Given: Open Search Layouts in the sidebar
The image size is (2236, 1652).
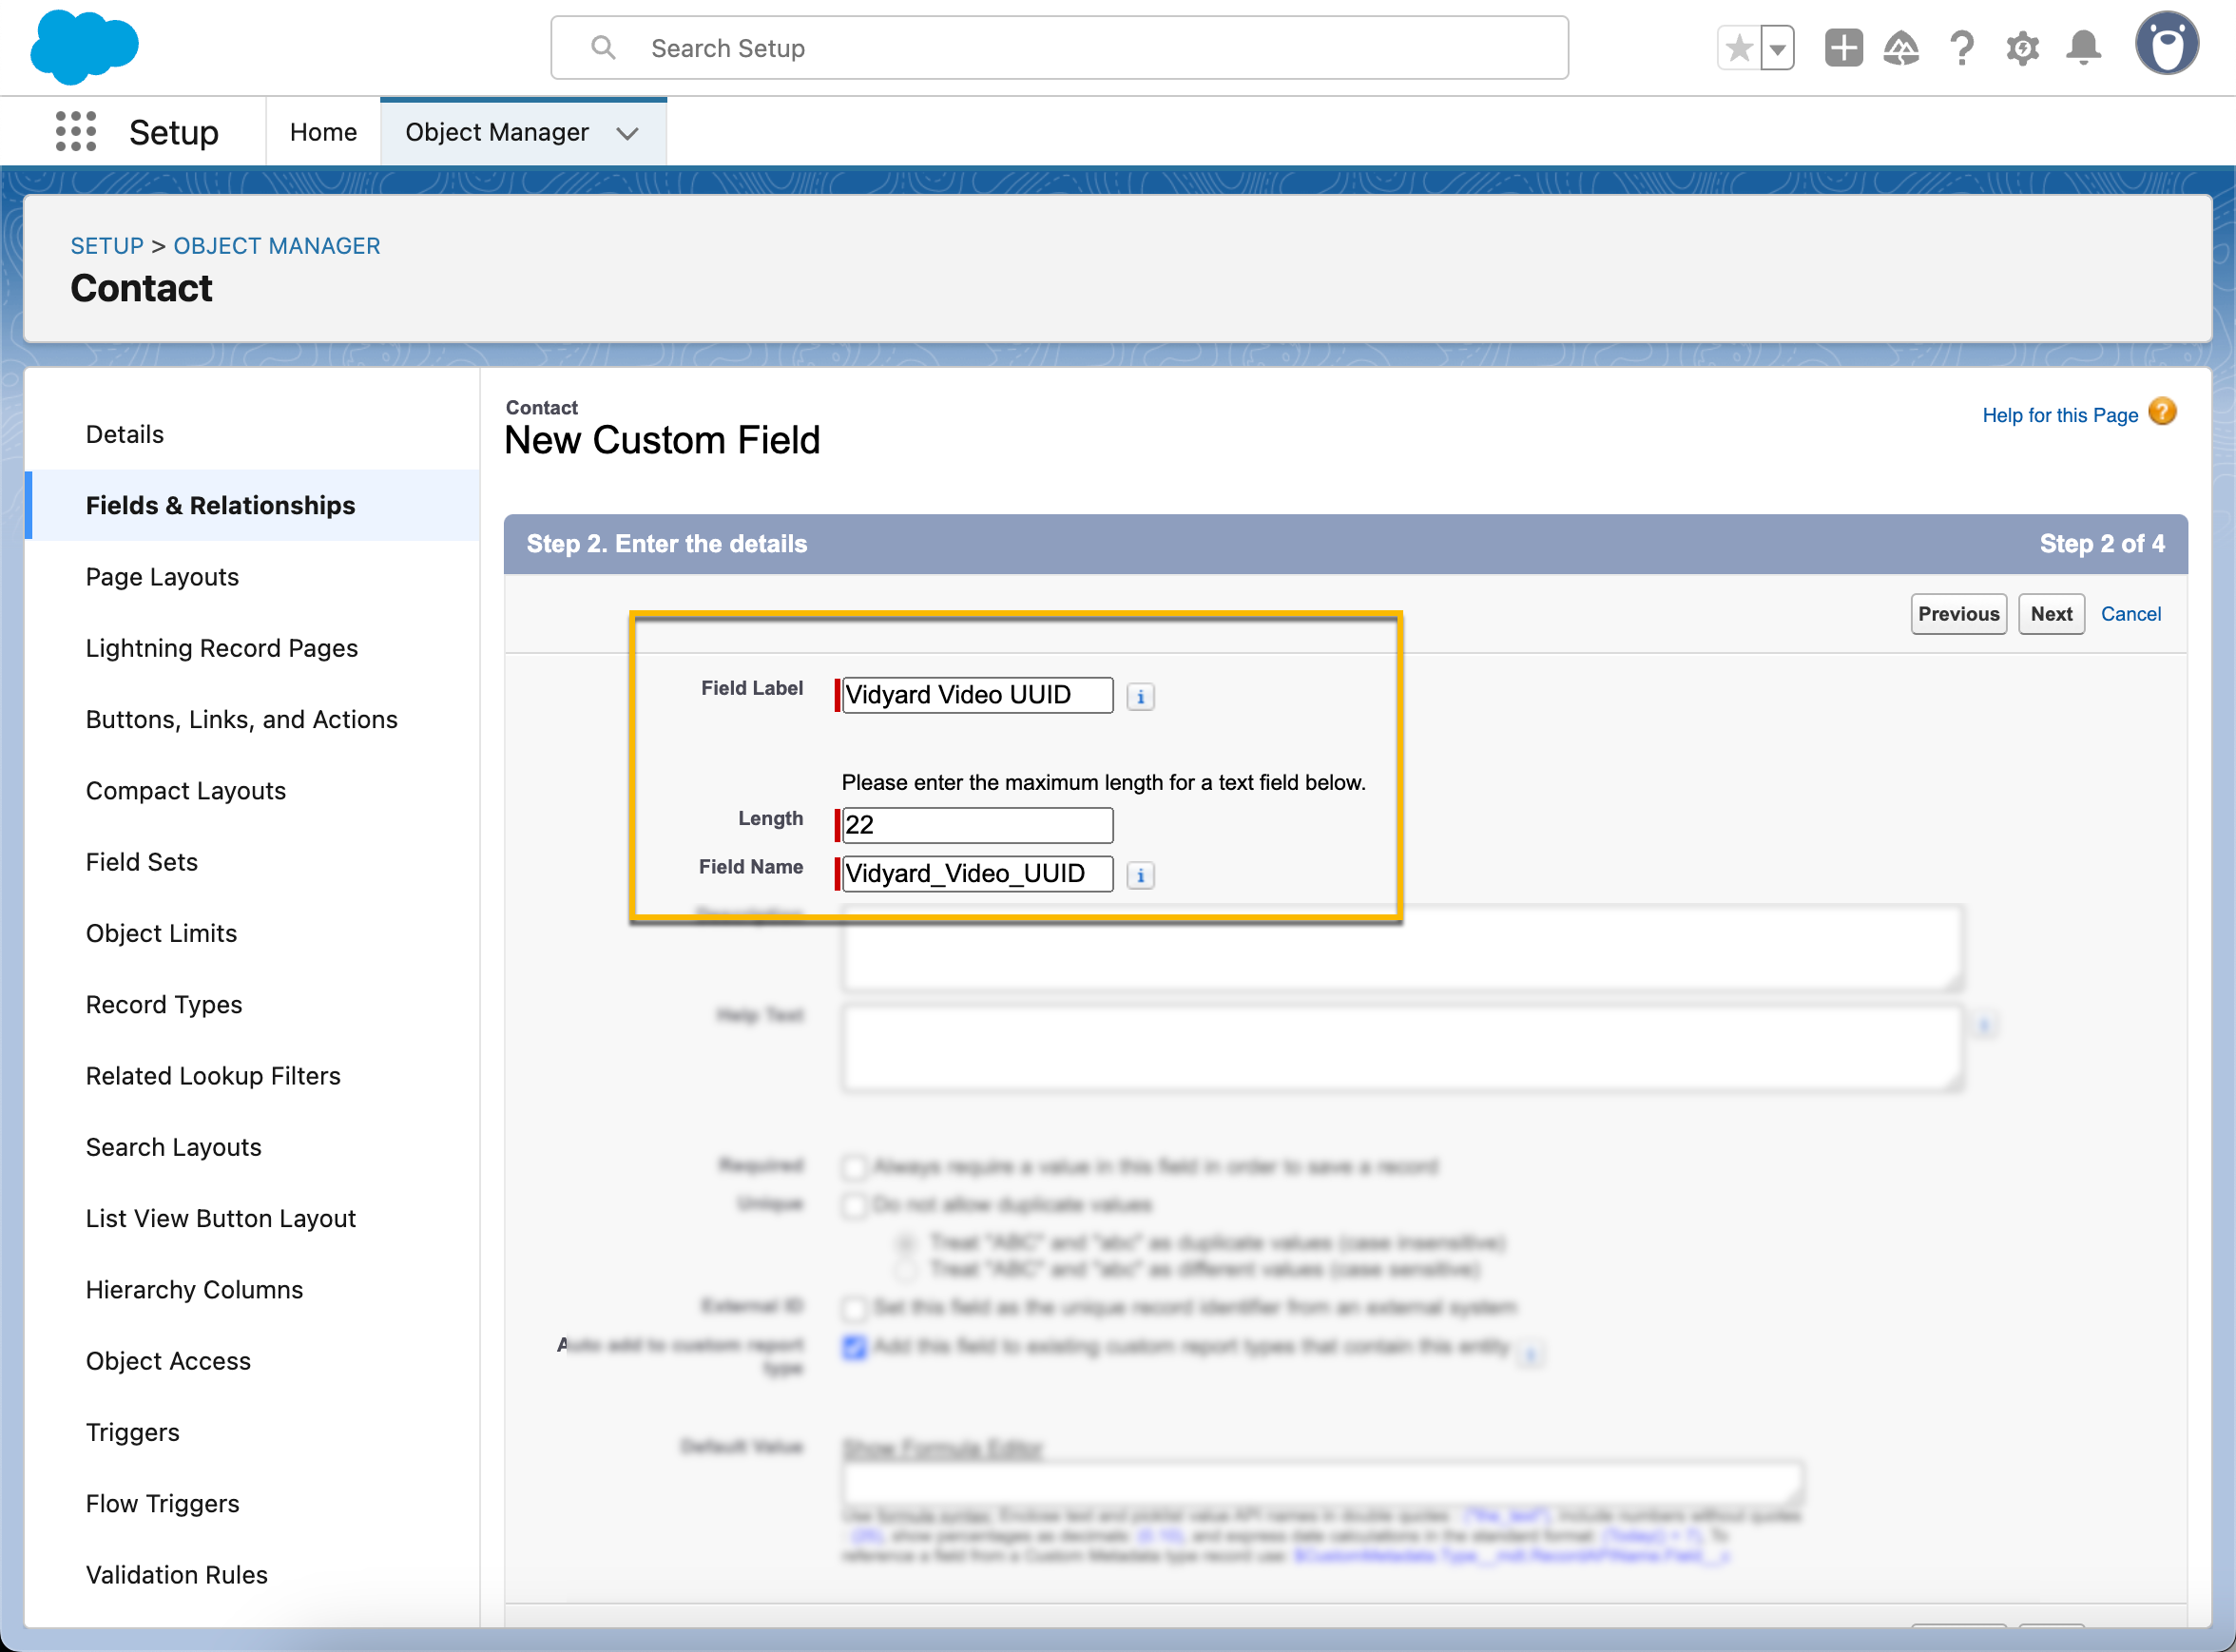Looking at the screenshot, I should click(252, 1147).
